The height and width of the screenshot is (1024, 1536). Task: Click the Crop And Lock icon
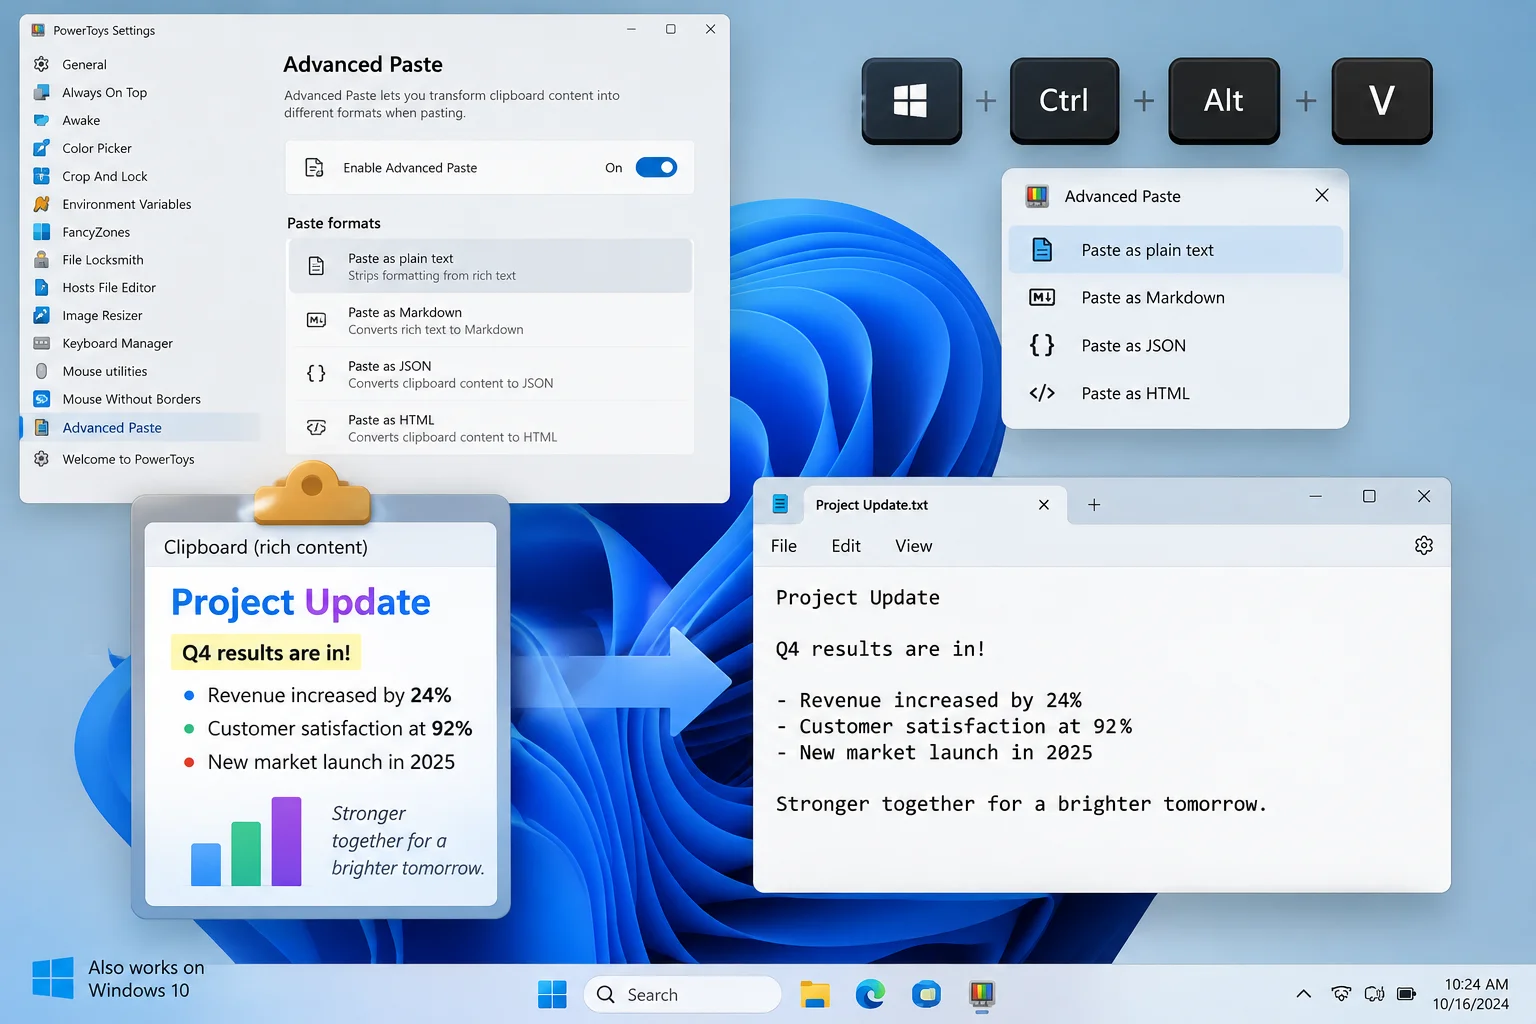pyautogui.click(x=41, y=176)
